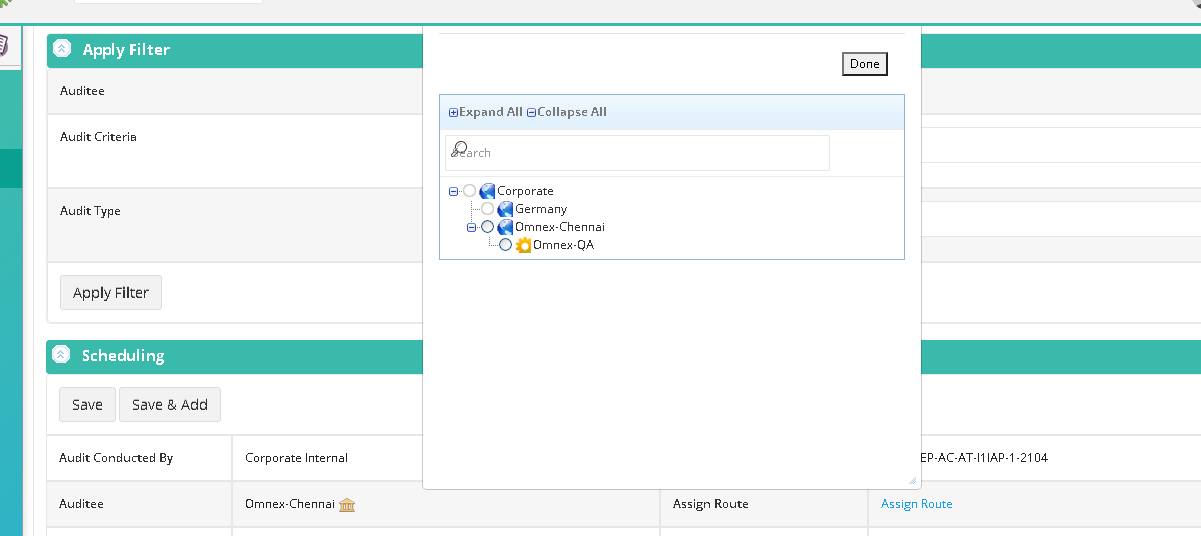Click the orange gear icon beside Omnex-QA

coord(523,245)
